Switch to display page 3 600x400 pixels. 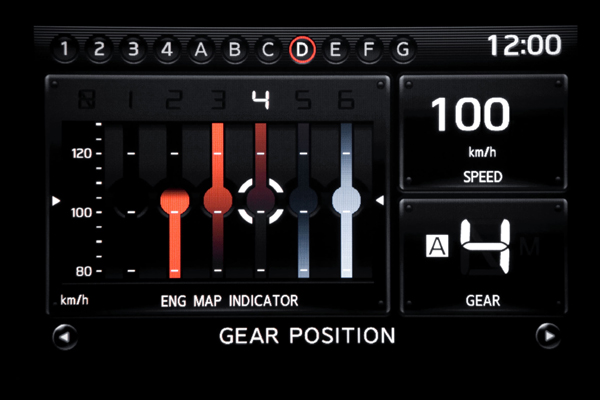point(133,49)
